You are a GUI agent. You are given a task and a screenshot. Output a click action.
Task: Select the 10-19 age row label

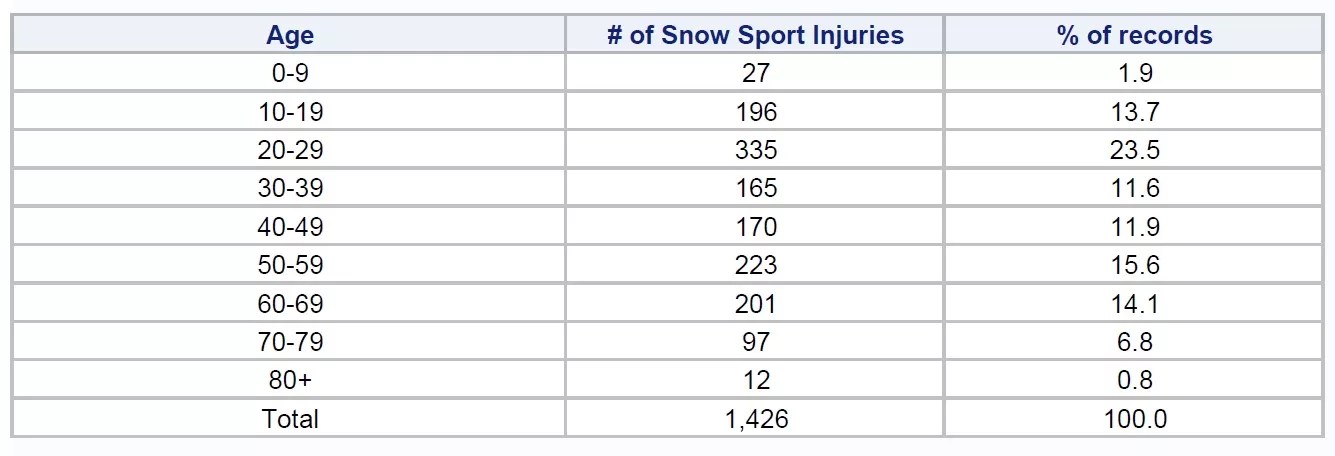click(290, 112)
